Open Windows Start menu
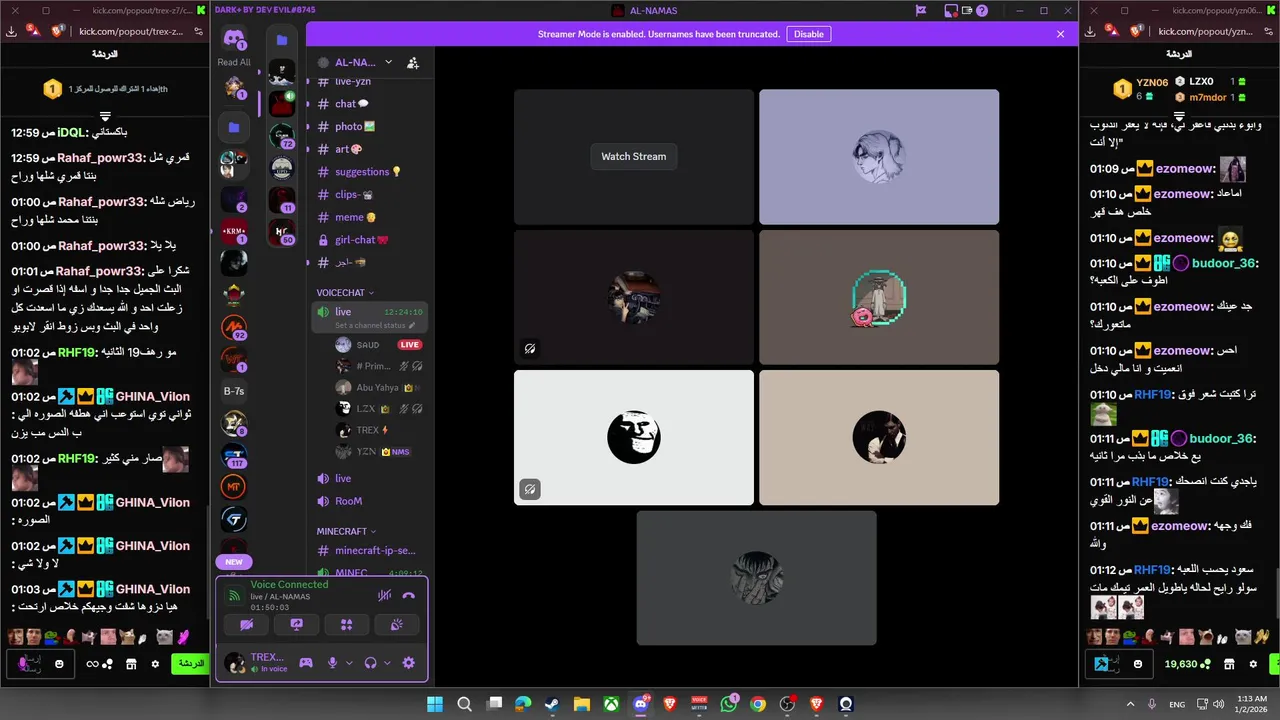This screenshot has height=720, width=1280. click(435, 704)
